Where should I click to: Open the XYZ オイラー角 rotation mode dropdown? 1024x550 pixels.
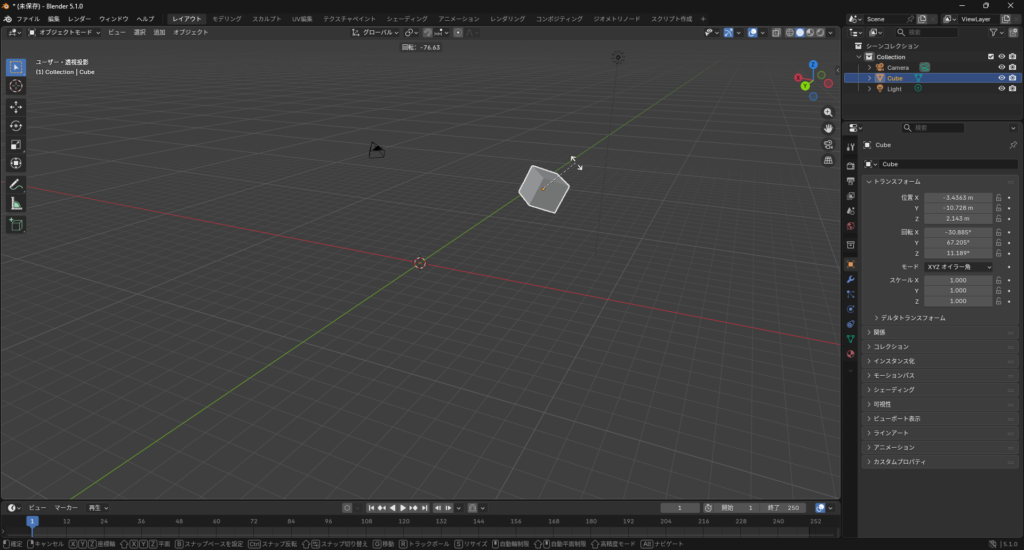(958, 267)
